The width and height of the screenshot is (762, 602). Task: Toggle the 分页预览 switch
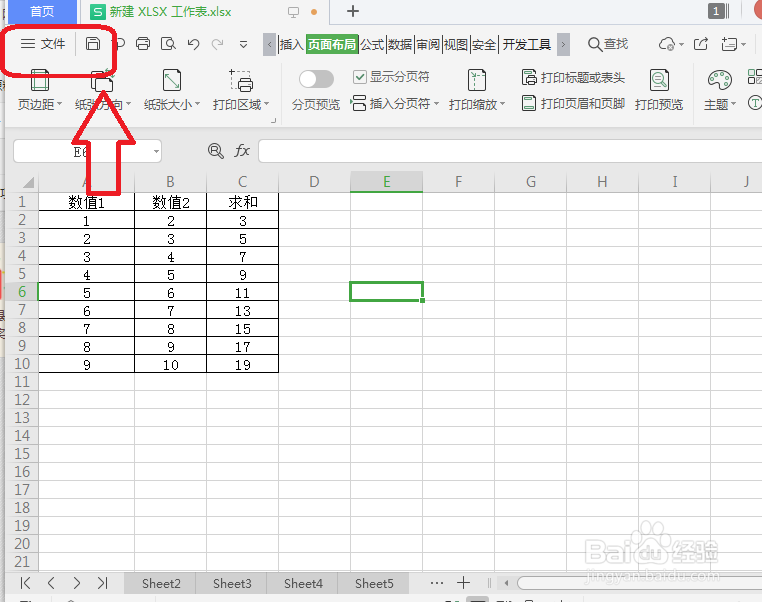coord(316,79)
